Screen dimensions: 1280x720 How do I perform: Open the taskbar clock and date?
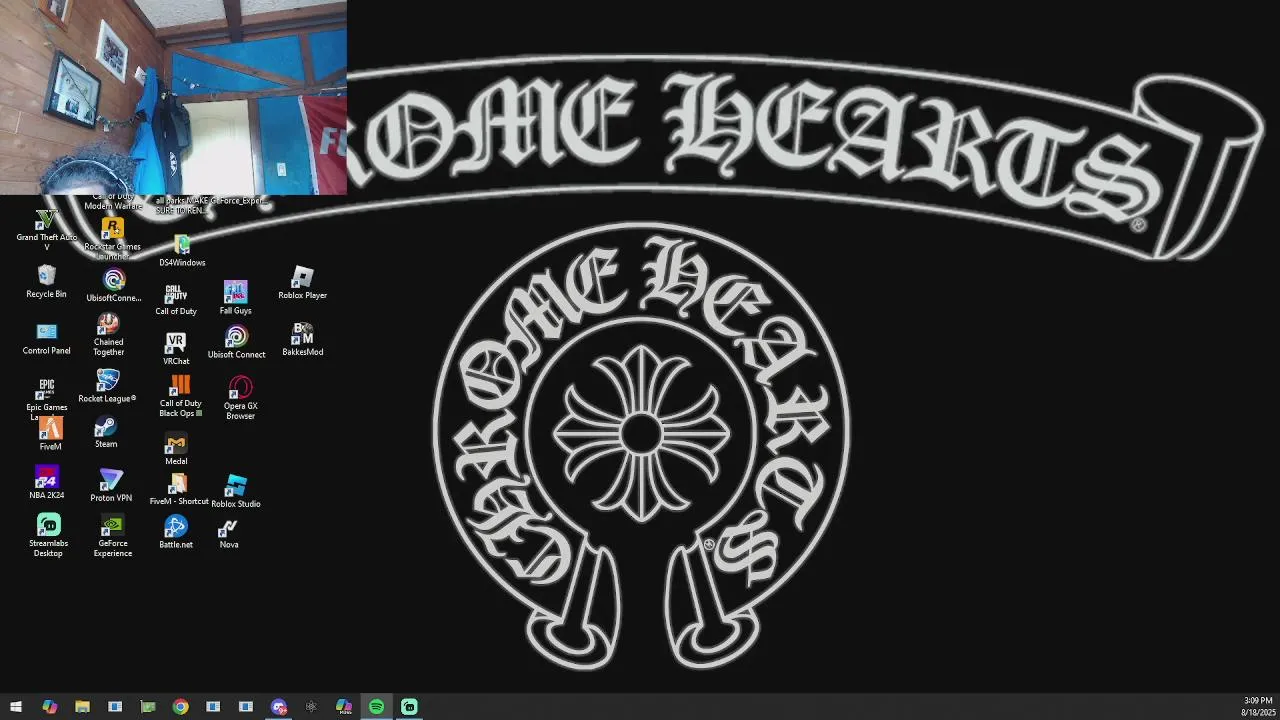pyautogui.click(x=1258, y=707)
